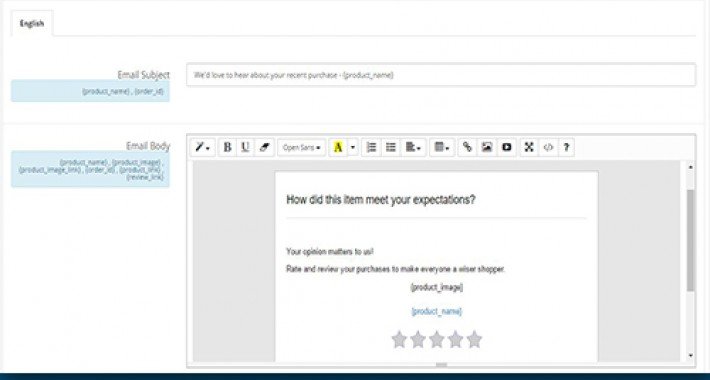Click the insert picture icon
This screenshot has height=380, width=710.
(x=487, y=147)
